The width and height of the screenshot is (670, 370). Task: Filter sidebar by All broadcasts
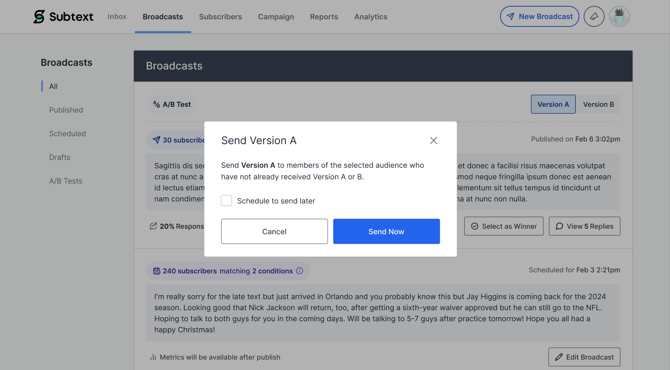(x=53, y=86)
